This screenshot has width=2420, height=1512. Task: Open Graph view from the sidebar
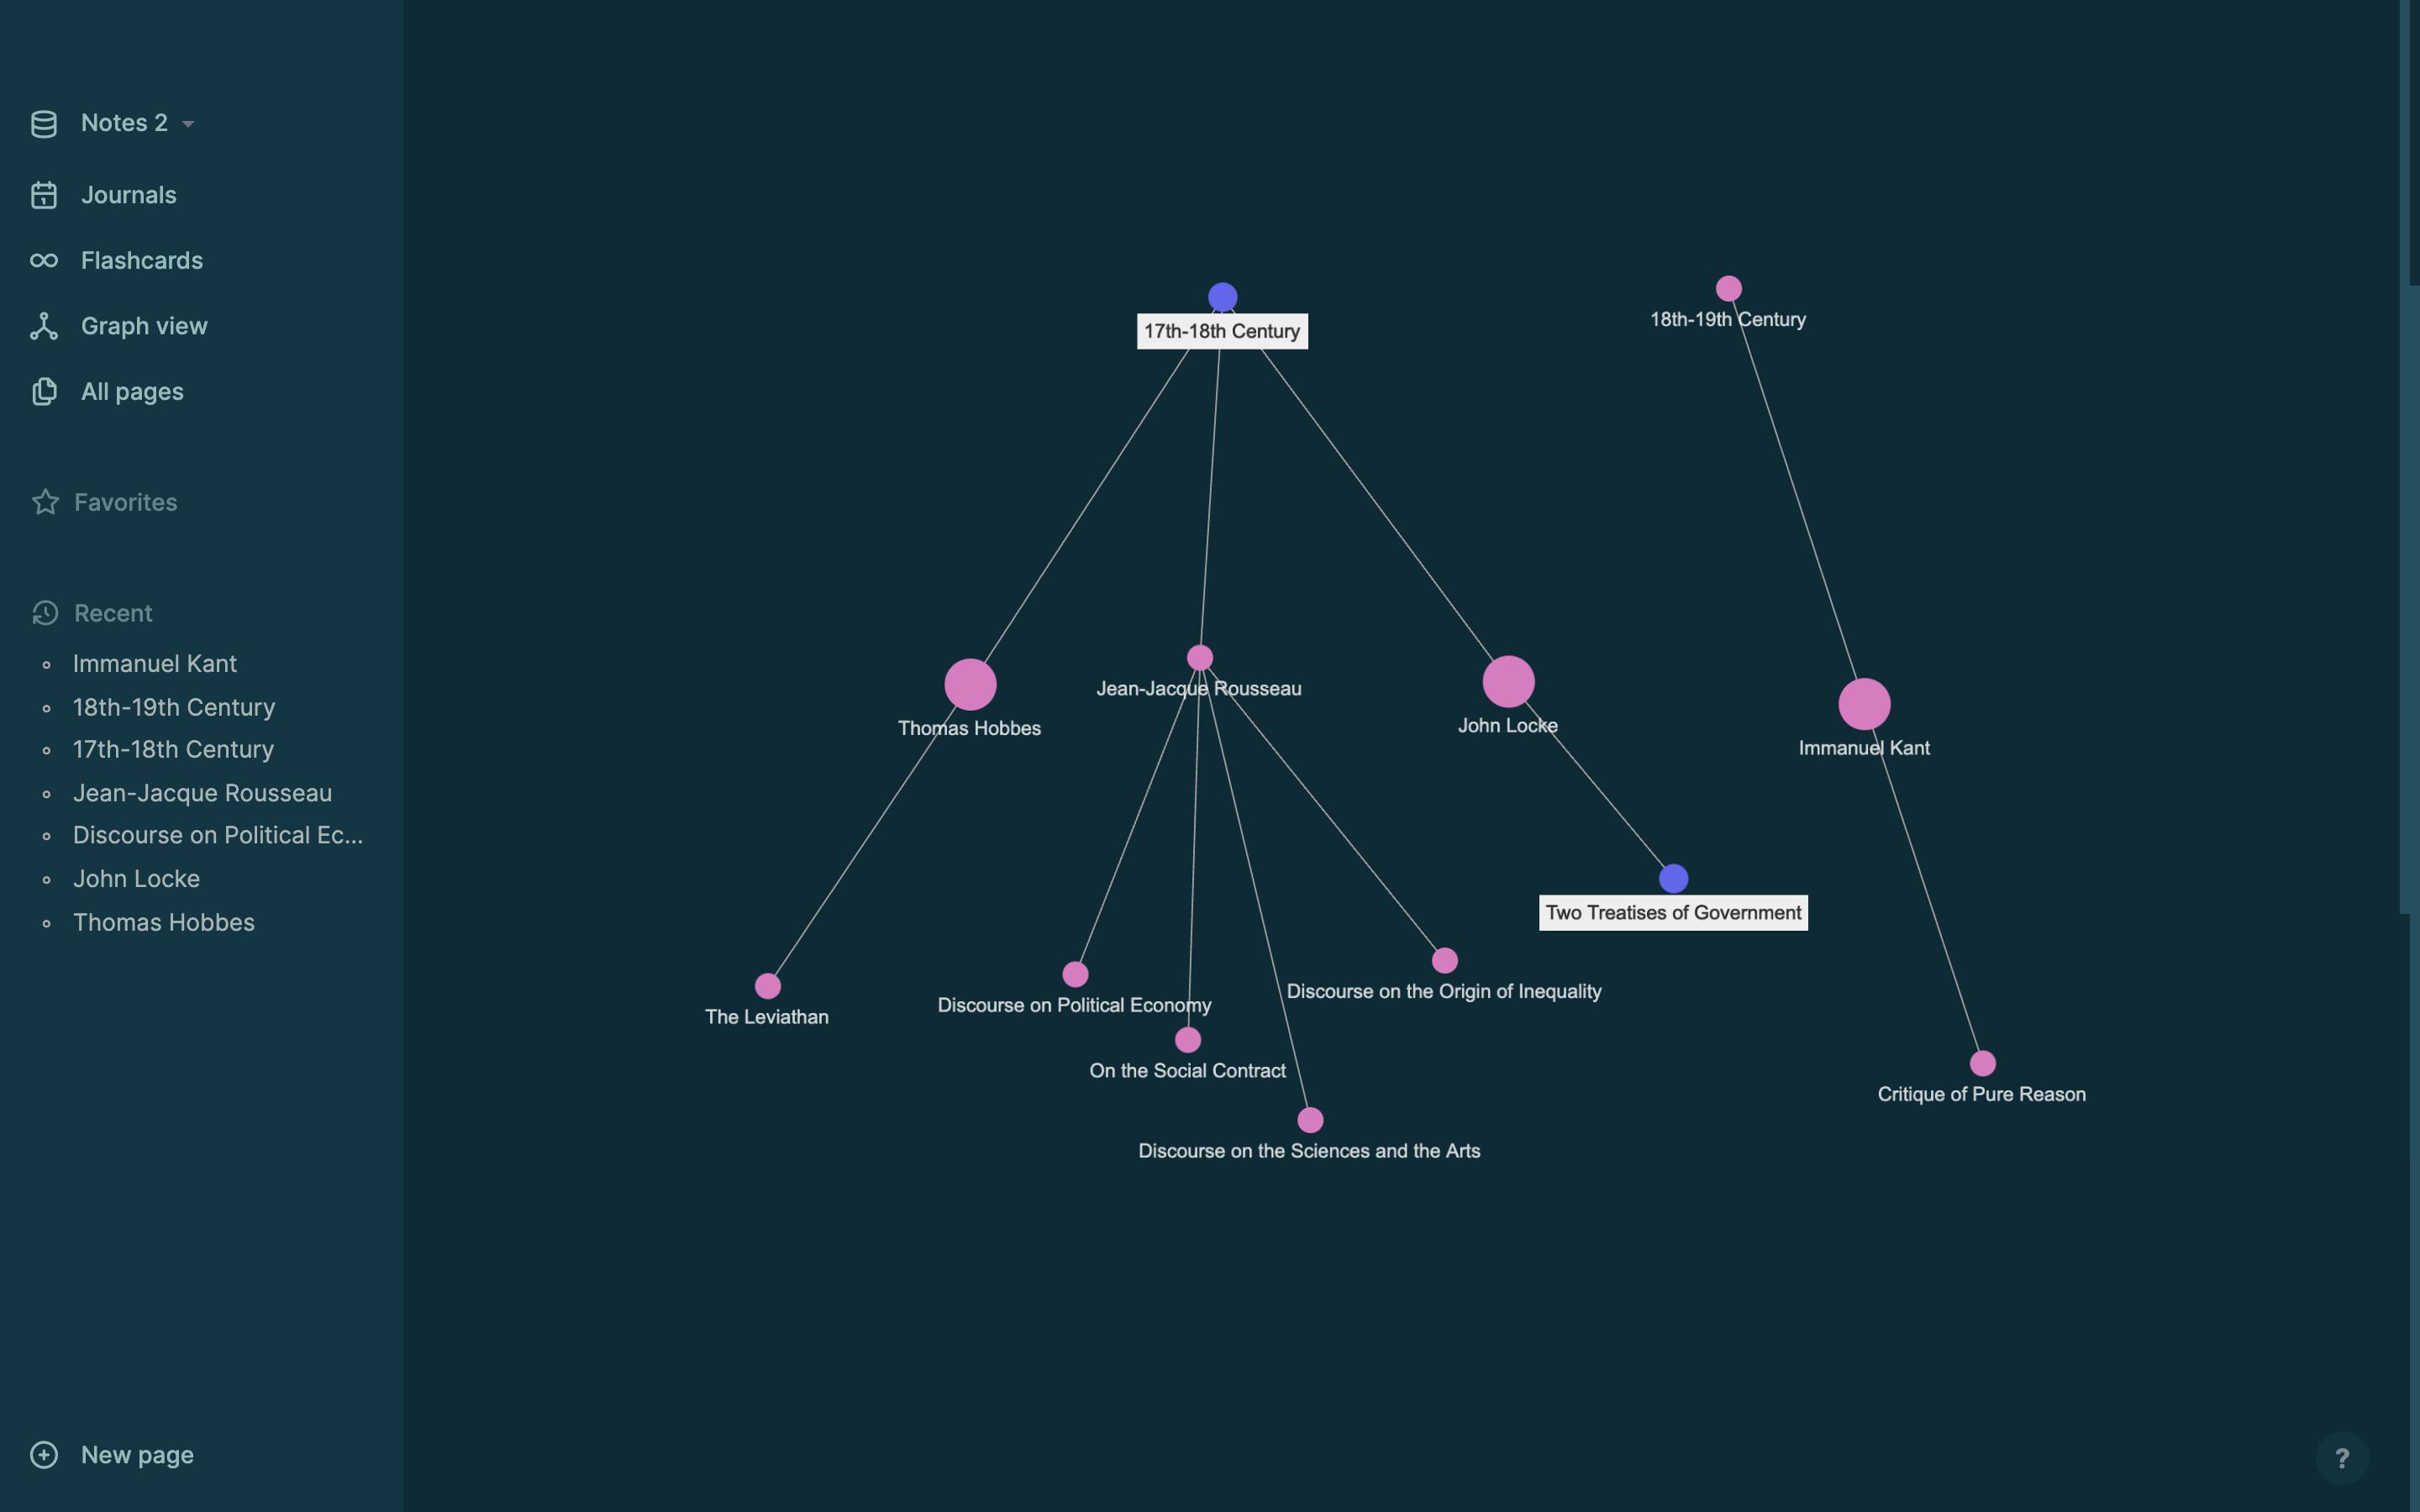(x=144, y=326)
